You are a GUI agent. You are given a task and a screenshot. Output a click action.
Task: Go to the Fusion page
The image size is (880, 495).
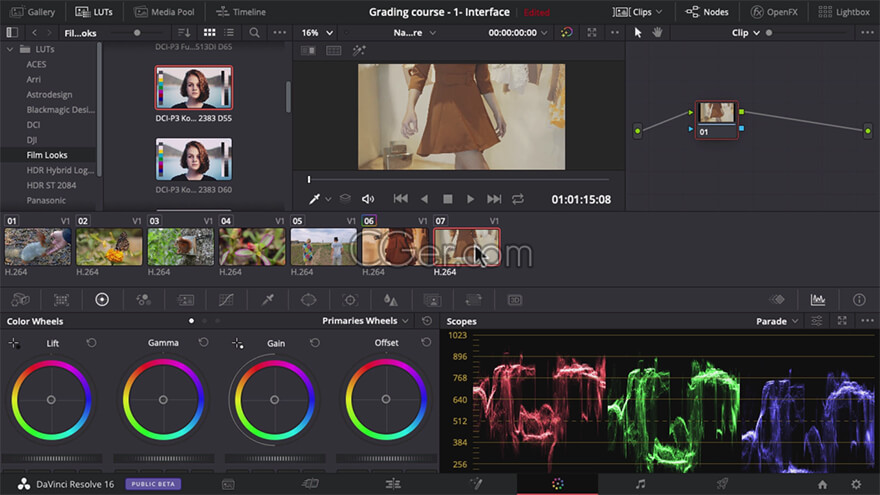pos(475,484)
